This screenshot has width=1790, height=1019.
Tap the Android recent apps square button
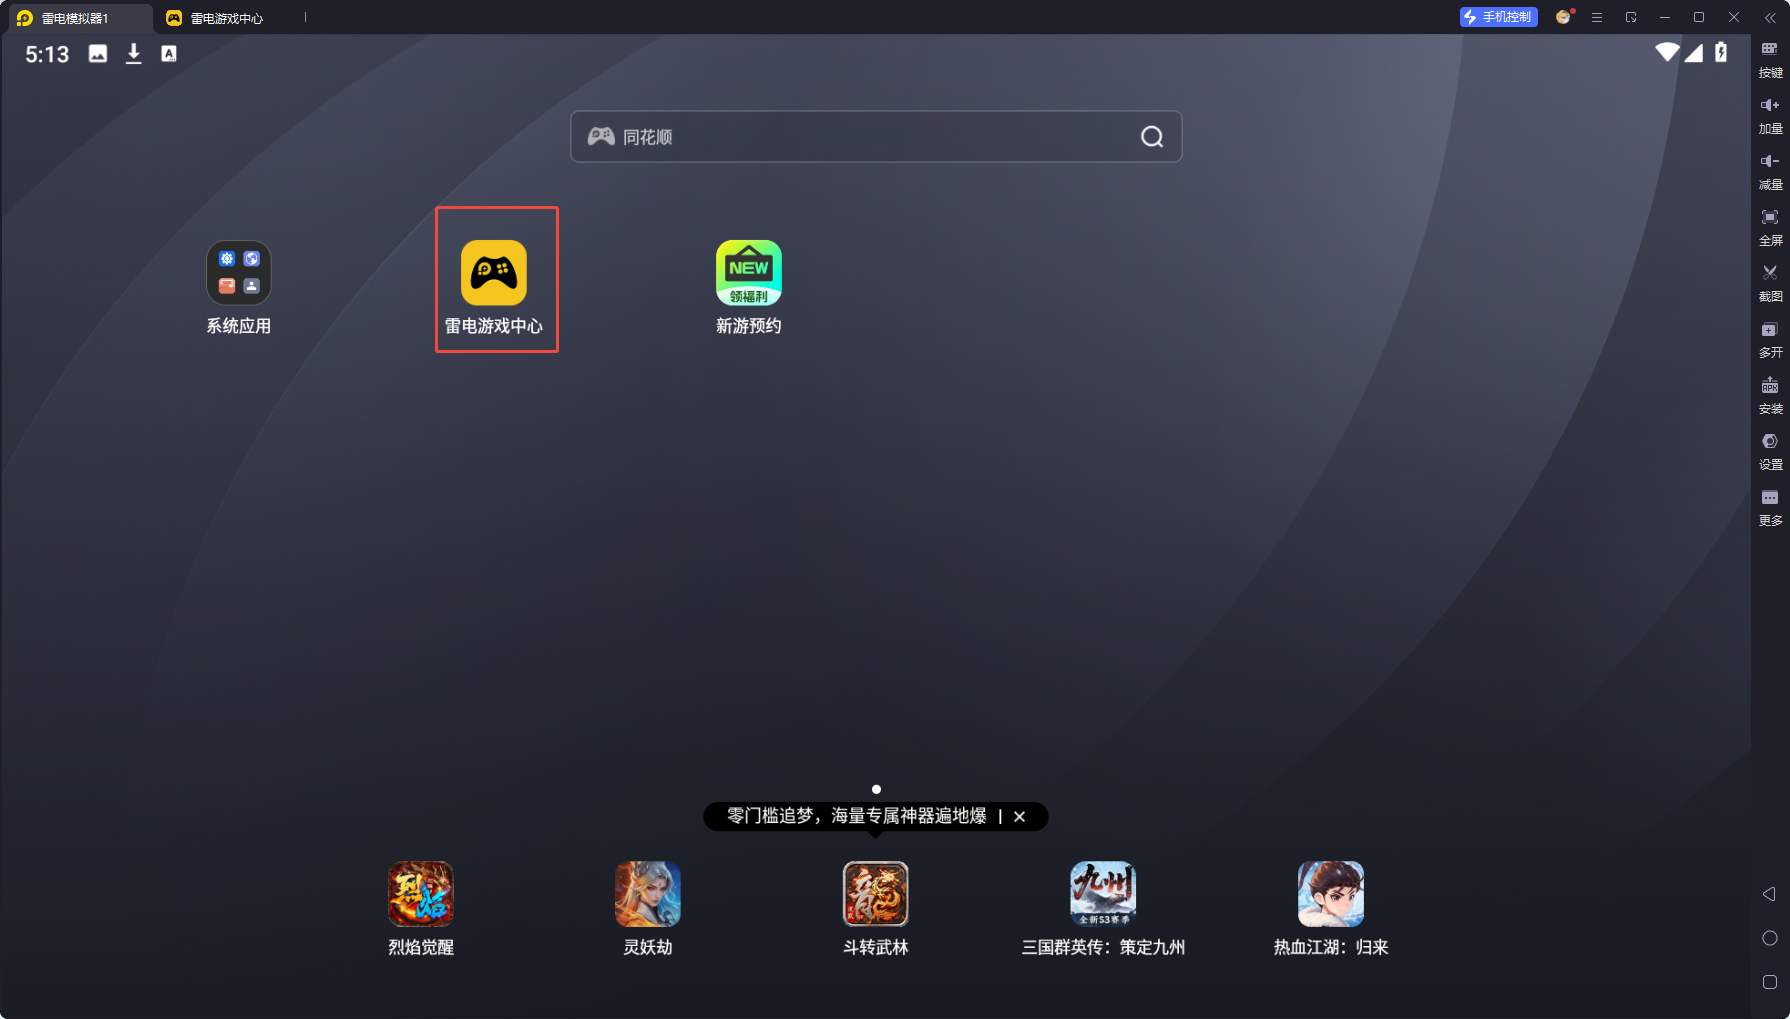coord(1770,982)
